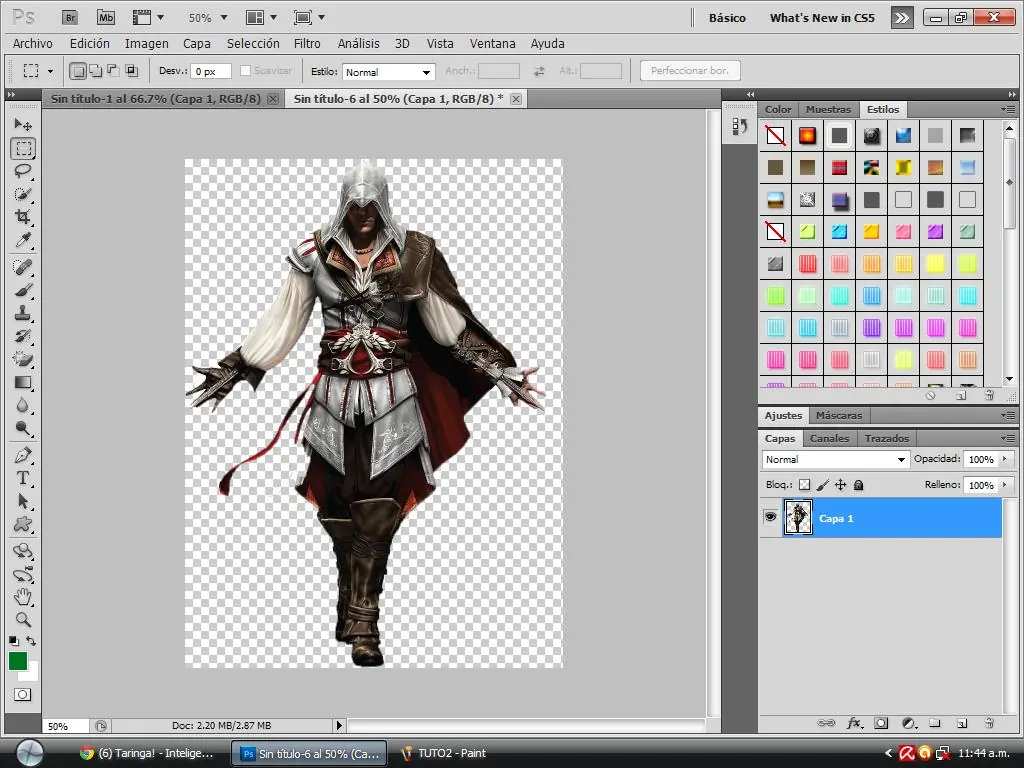Select the Rectangular Marquee tool in toolbox

pyautogui.click(x=23, y=149)
